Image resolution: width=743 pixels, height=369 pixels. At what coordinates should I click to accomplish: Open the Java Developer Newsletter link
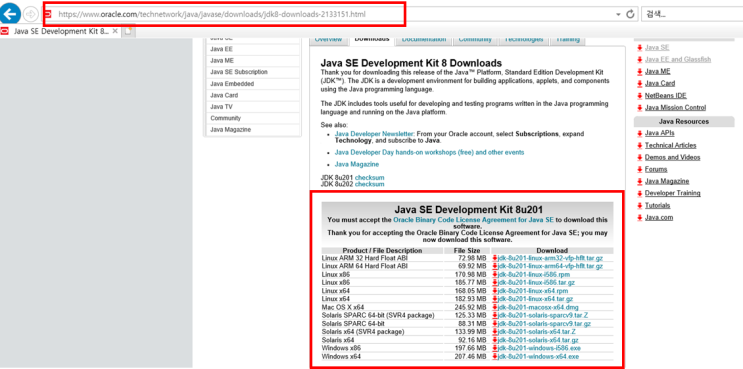(374, 134)
